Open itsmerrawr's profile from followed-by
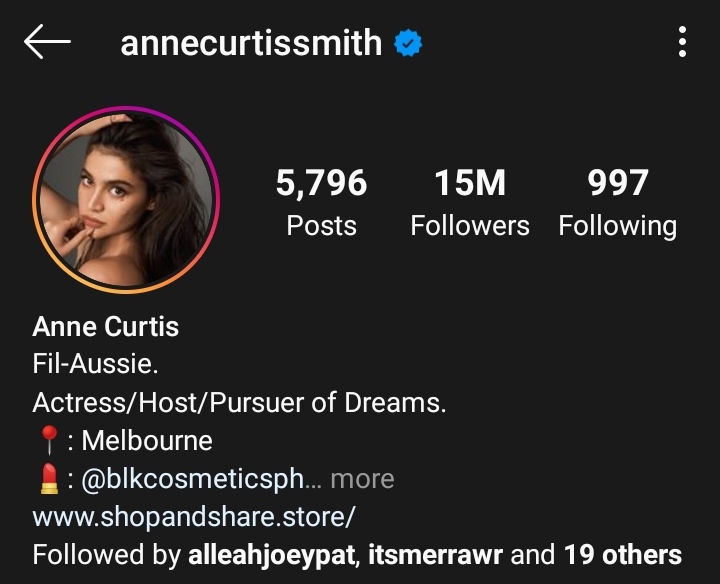This screenshot has height=584, width=720. pyautogui.click(x=435, y=555)
